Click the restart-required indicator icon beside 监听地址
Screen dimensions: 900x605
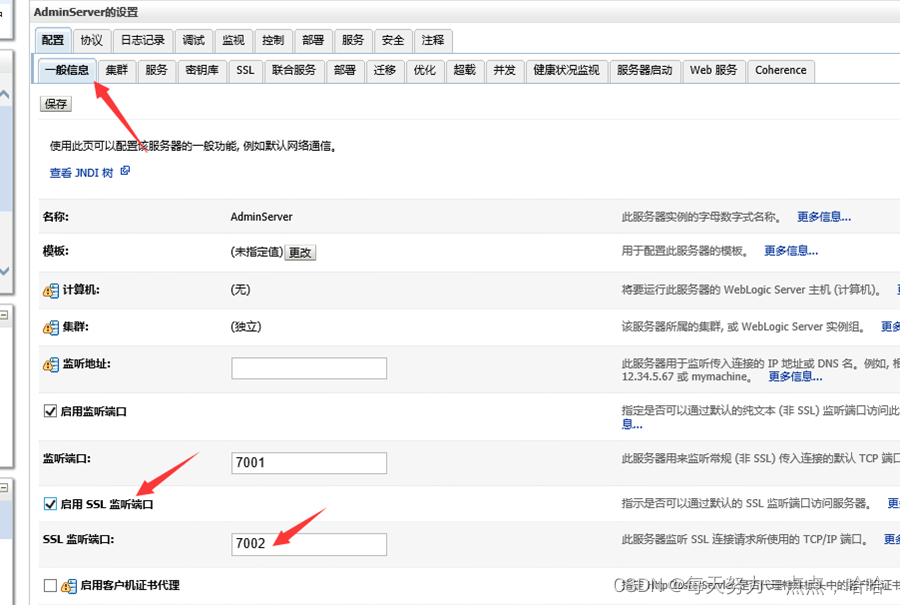point(50,365)
